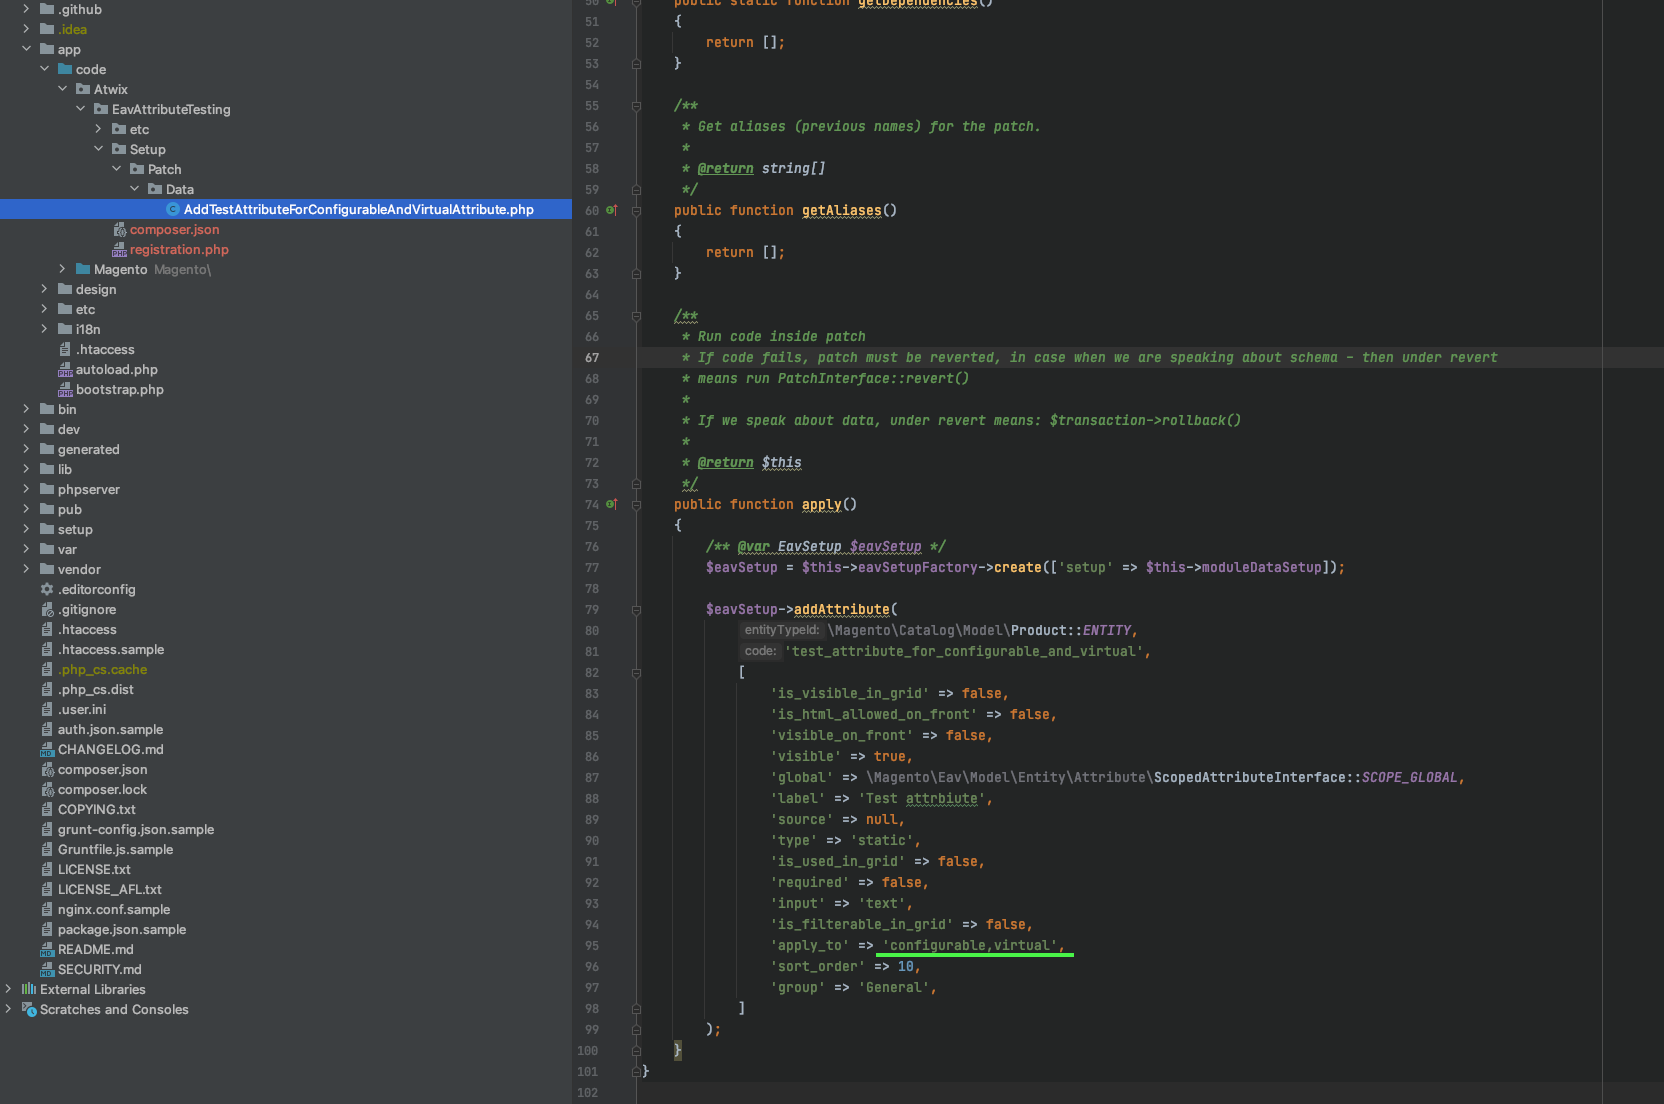Click the entityTypeId parameter hint
The width and height of the screenshot is (1664, 1104).
pyautogui.click(x=782, y=630)
